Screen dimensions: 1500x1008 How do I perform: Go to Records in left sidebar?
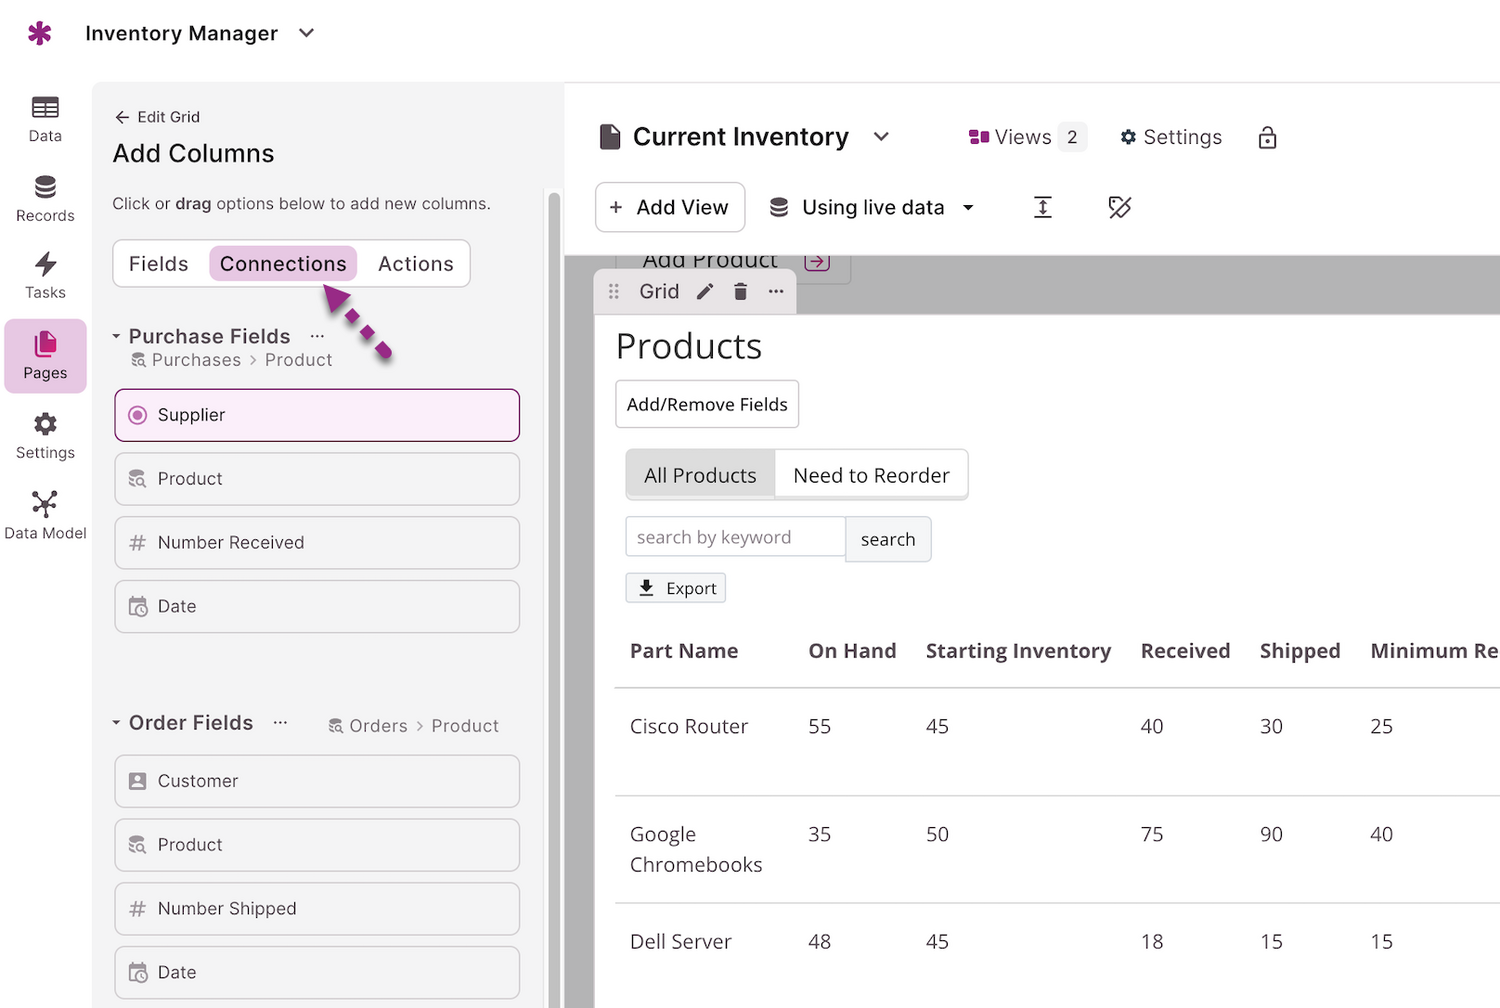pyautogui.click(x=45, y=199)
